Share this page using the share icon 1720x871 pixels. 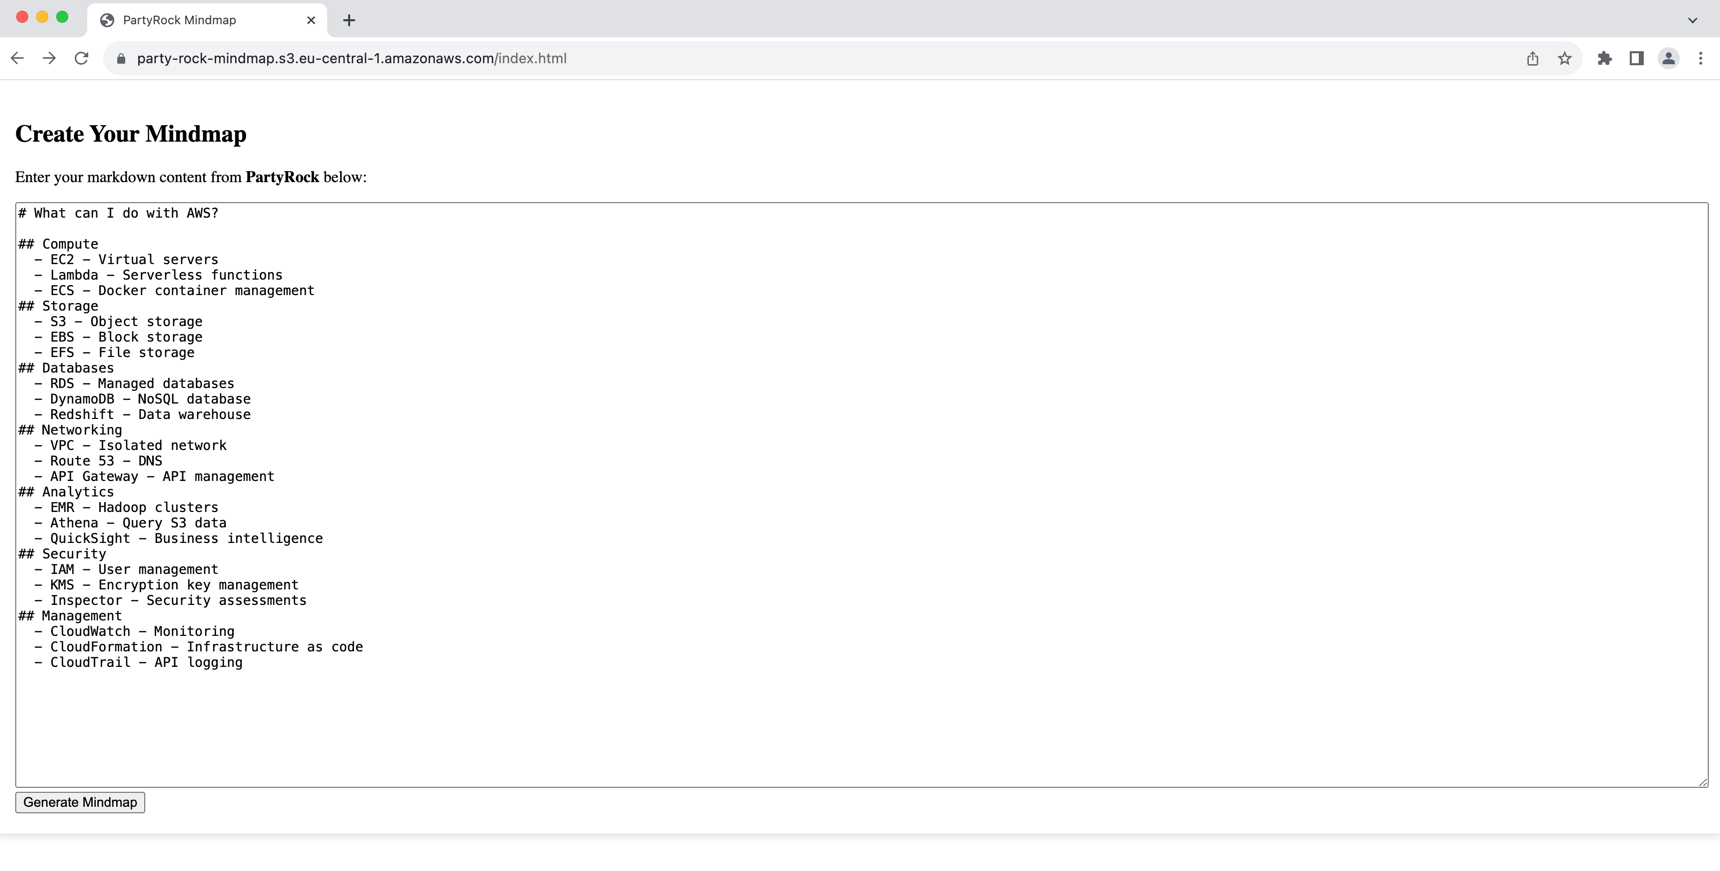(x=1532, y=58)
